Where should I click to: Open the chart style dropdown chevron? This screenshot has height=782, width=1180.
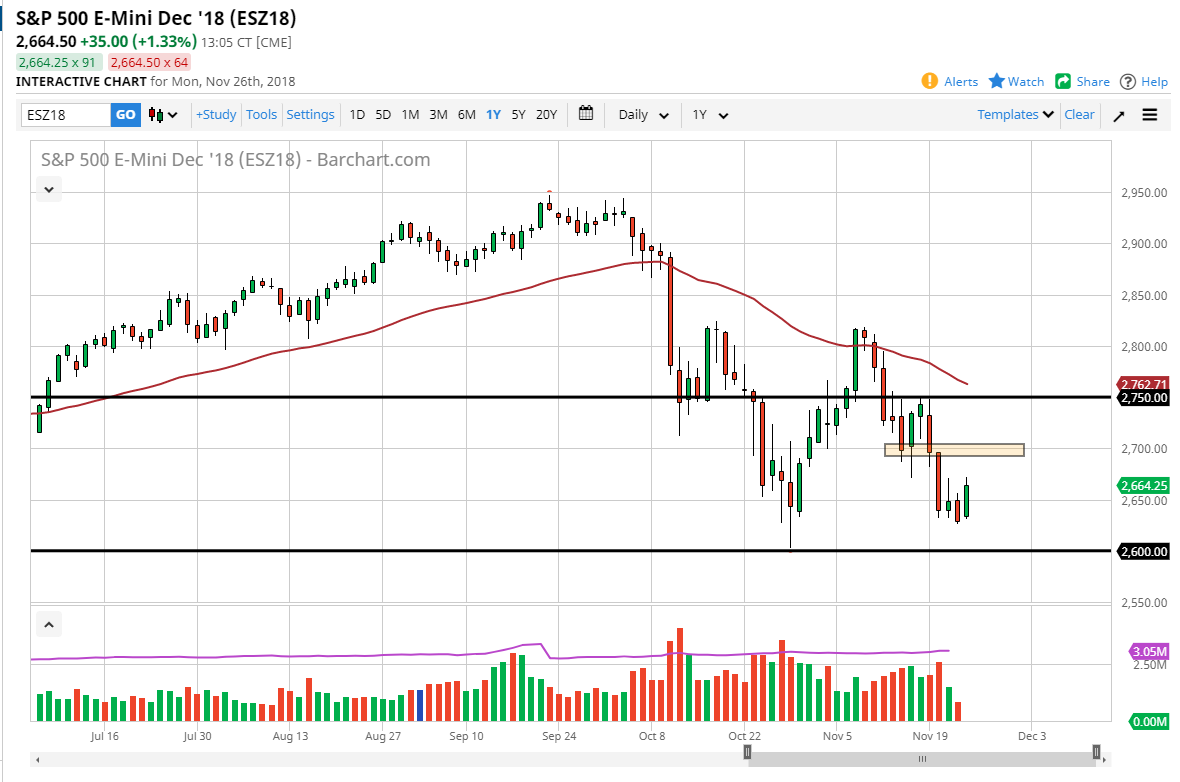pyautogui.click(x=172, y=114)
